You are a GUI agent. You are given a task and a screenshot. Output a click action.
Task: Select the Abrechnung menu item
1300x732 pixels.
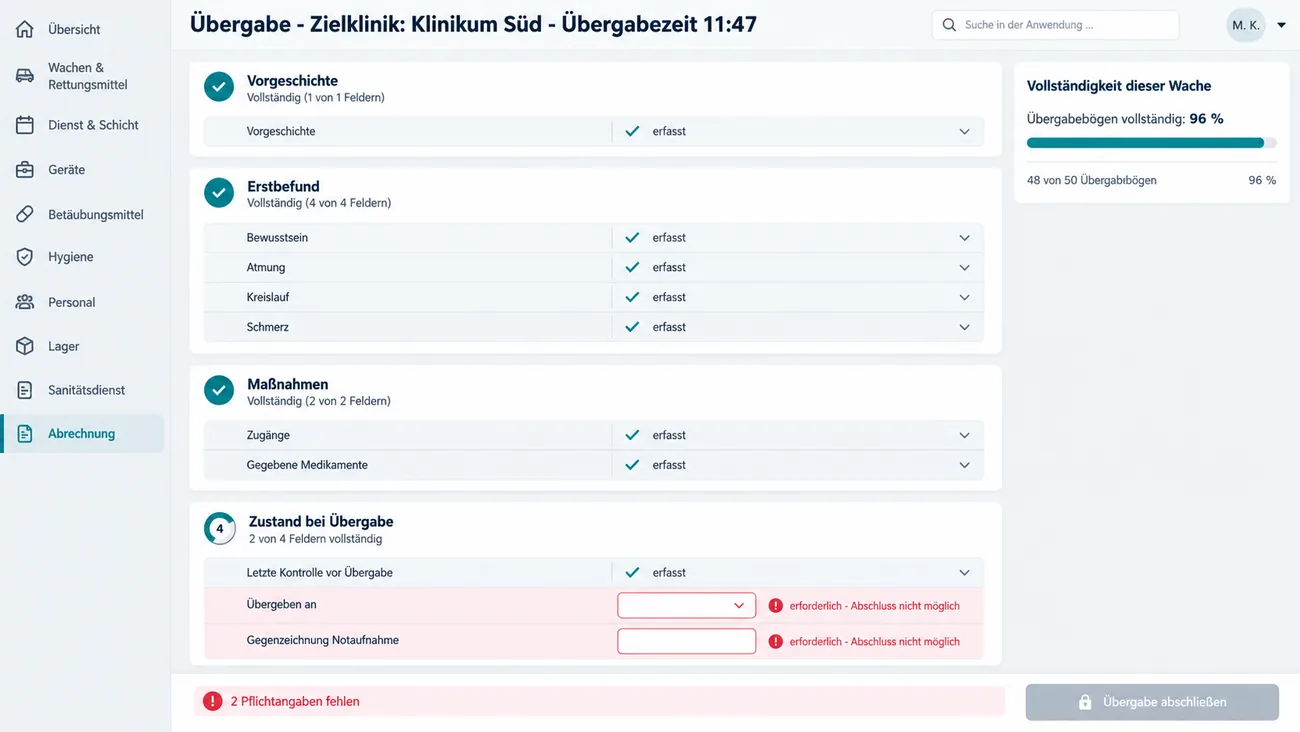82,434
